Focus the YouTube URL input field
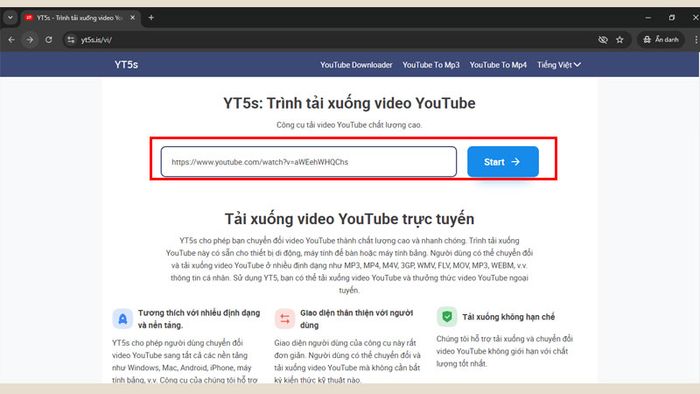The image size is (700, 394). pos(308,162)
